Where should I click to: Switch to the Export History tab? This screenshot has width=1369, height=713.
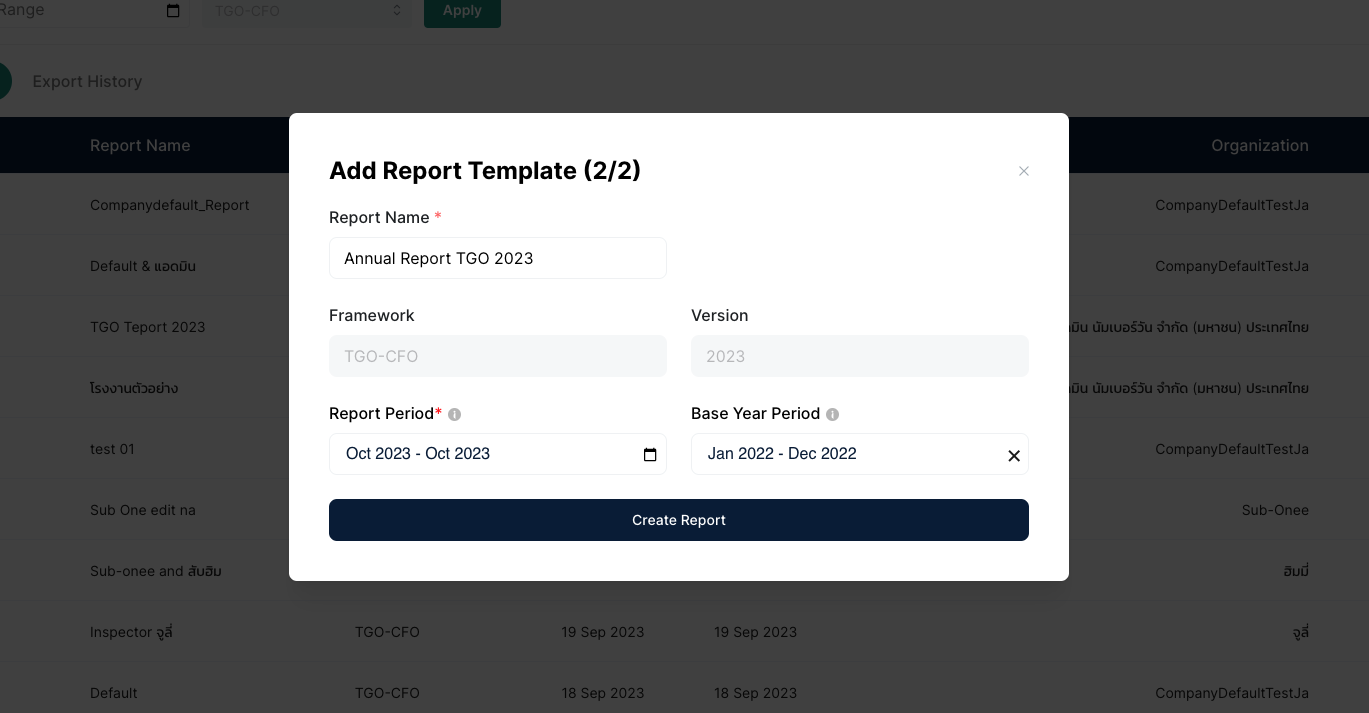pyautogui.click(x=87, y=82)
